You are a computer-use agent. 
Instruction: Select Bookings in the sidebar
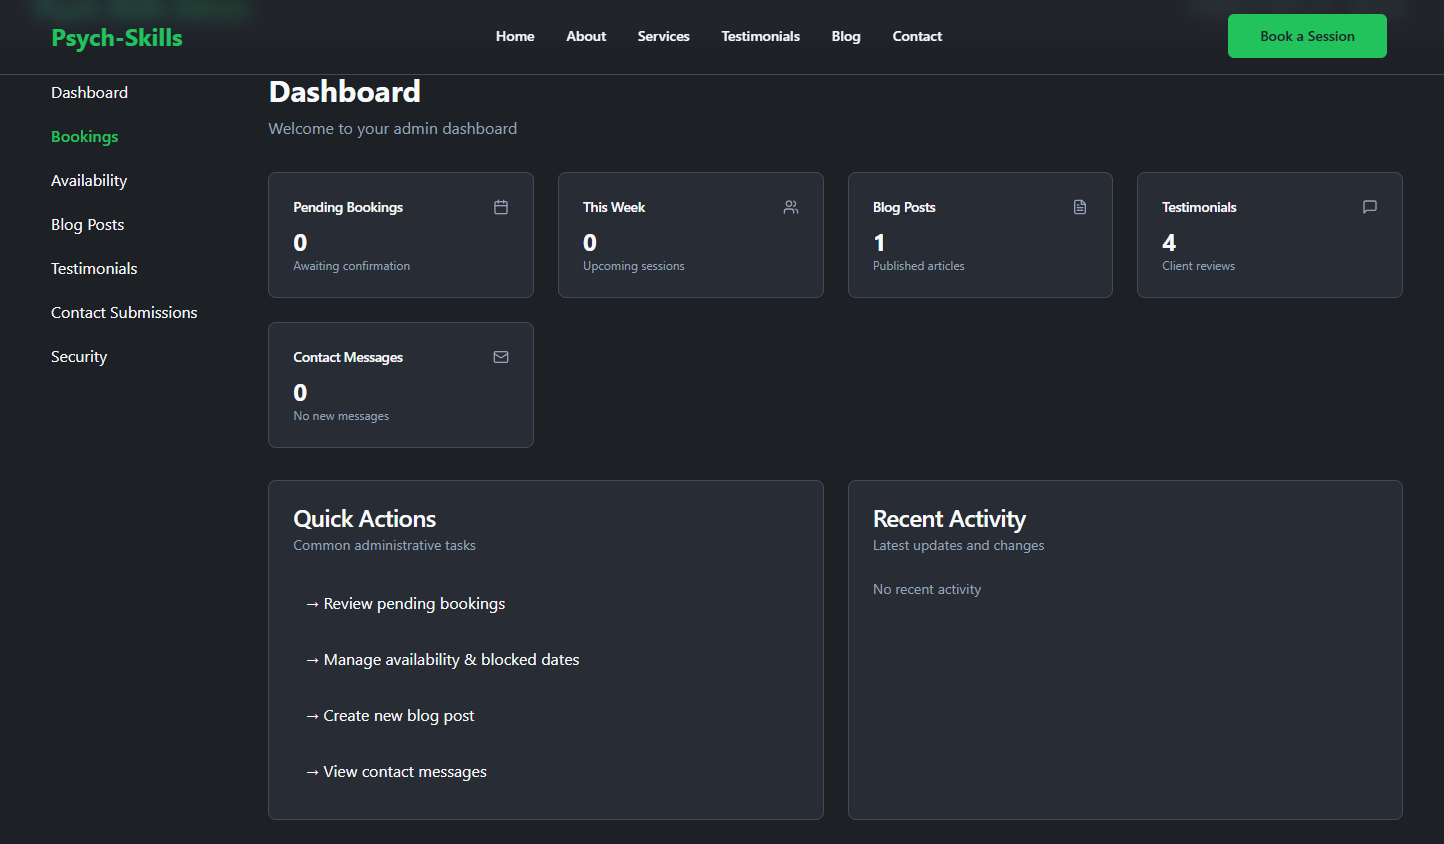coord(84,136)
